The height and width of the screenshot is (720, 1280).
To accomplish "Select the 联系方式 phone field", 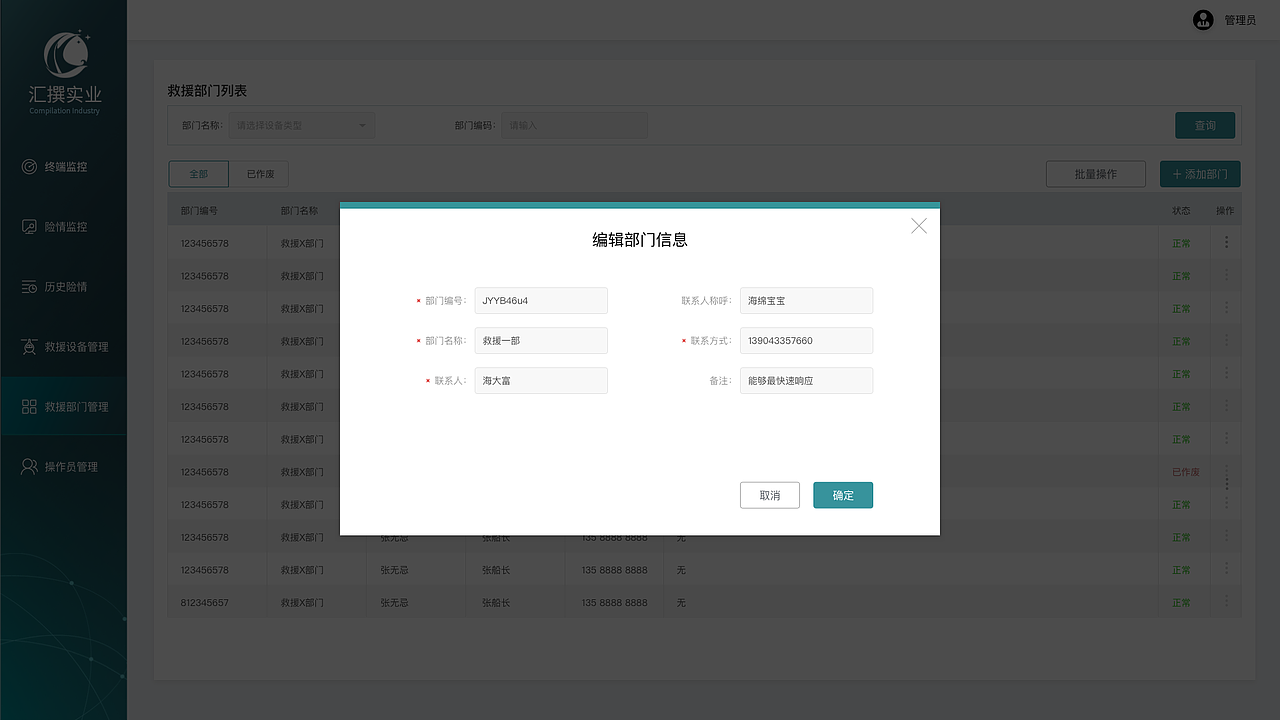I will click(x=806, y=340).
